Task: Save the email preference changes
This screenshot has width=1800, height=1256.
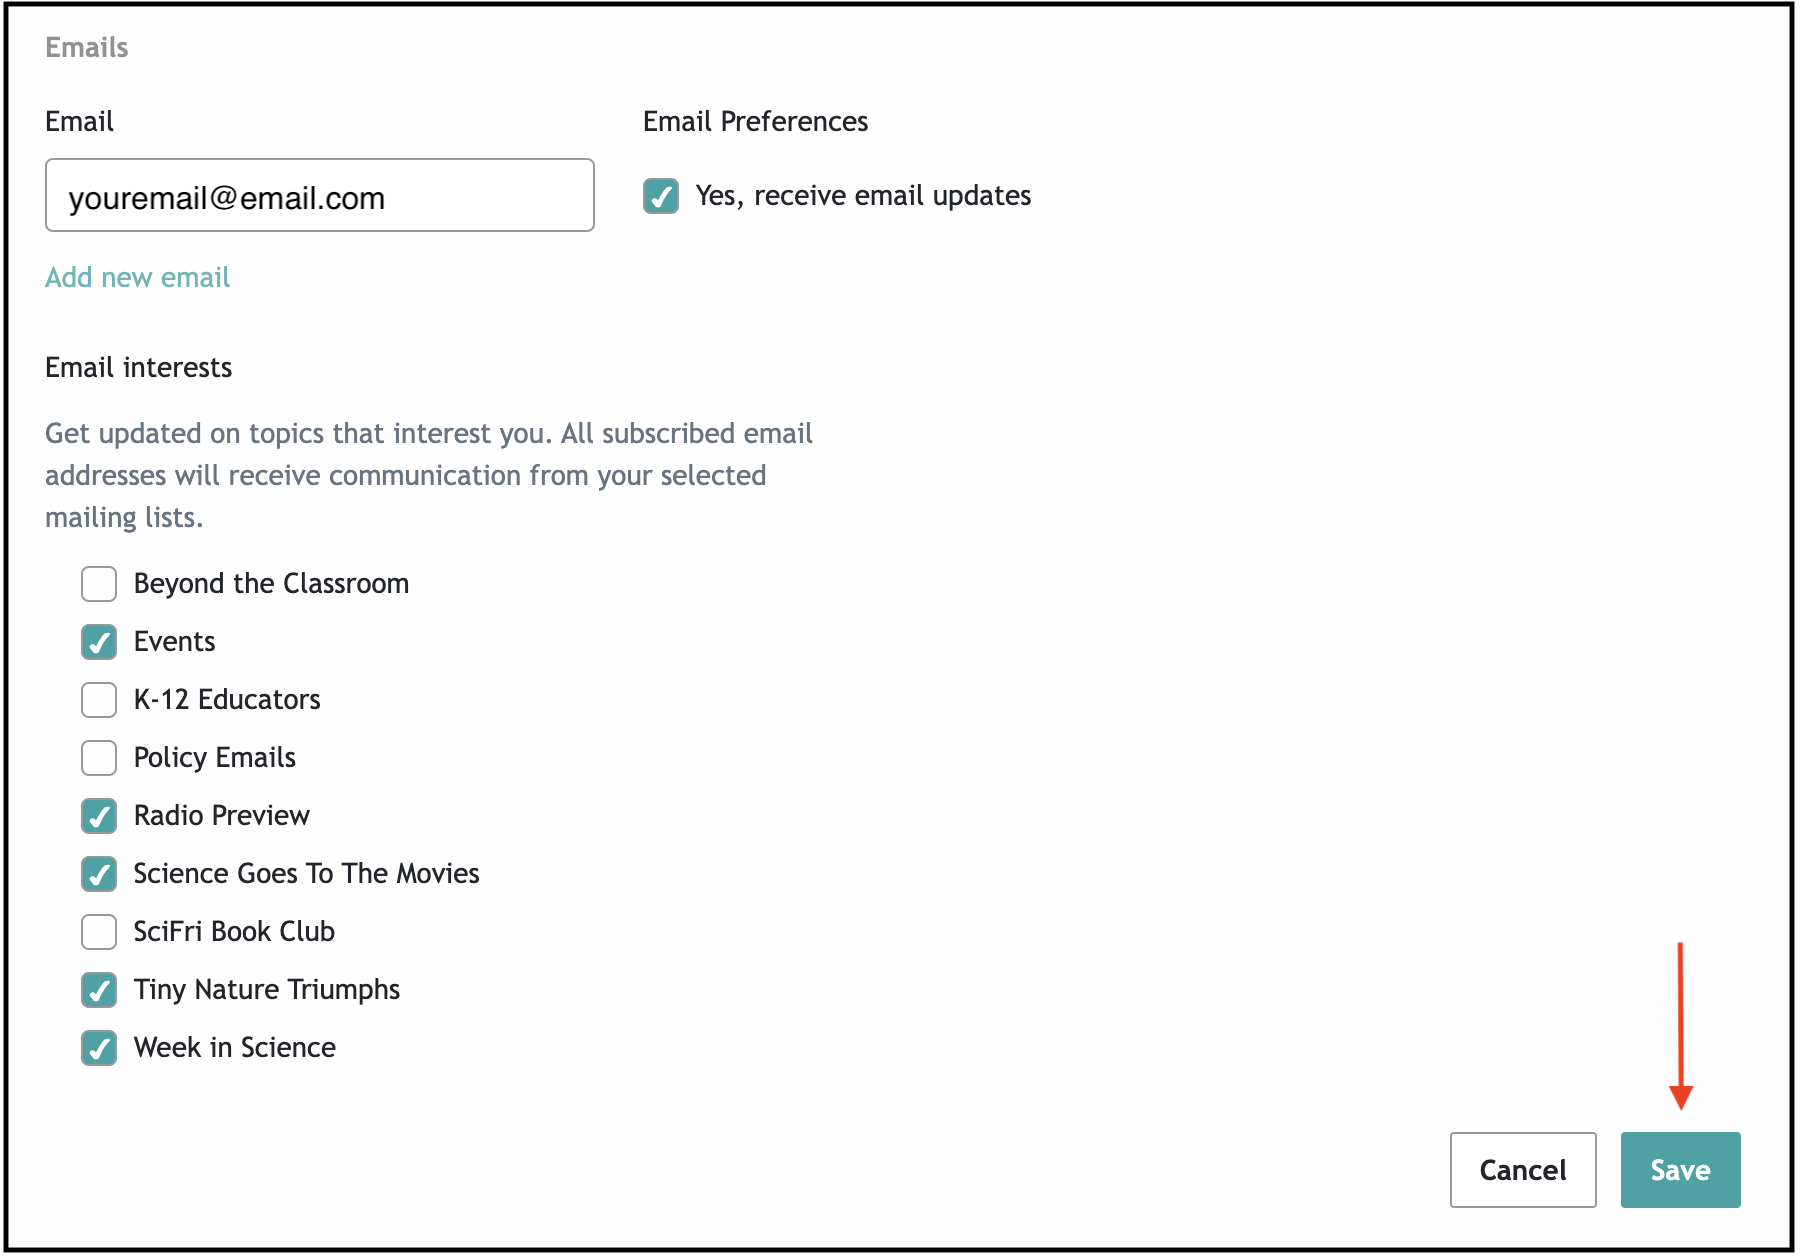Action: [1679, 1169]
